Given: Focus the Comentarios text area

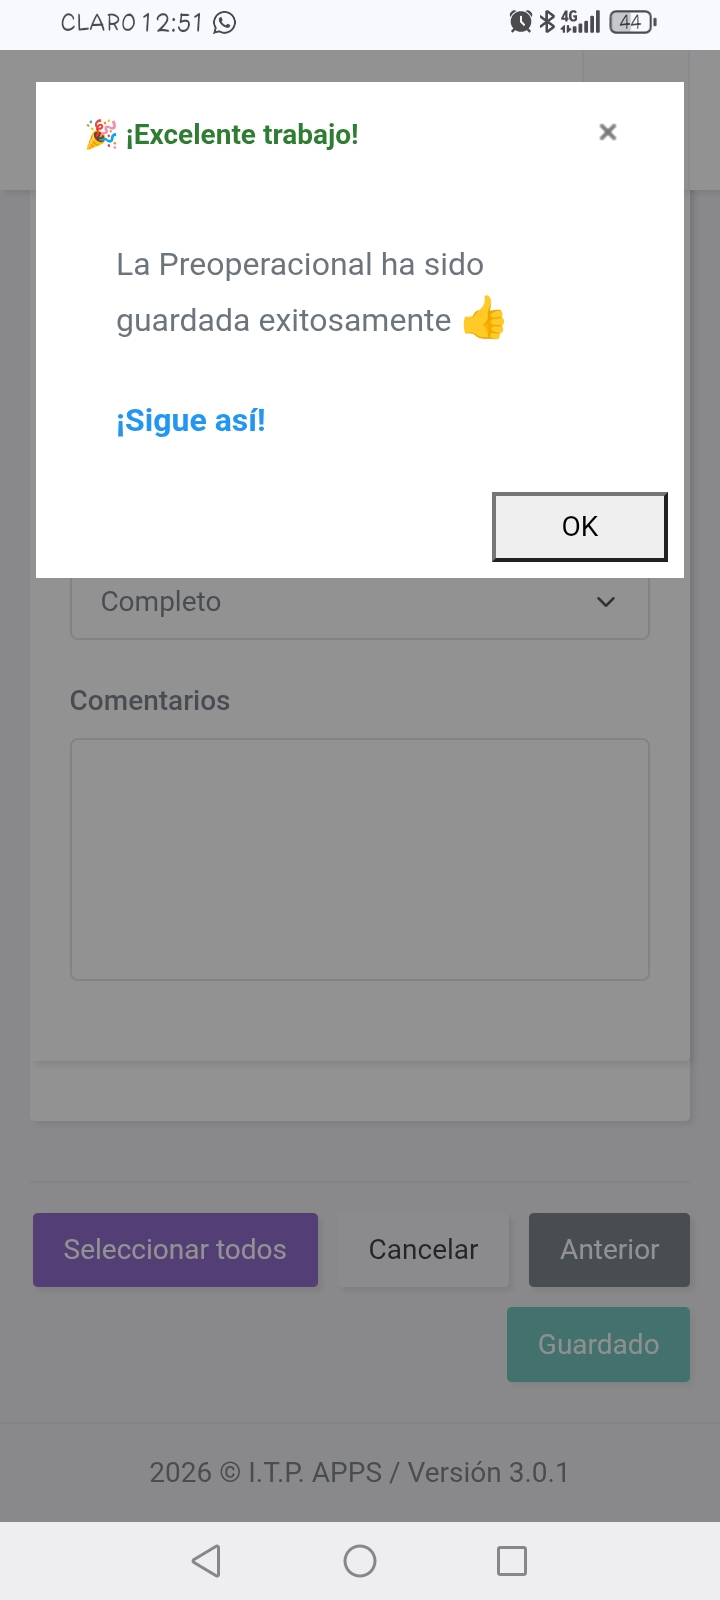Looking at the screenshot, I should (x=360, y=860).
